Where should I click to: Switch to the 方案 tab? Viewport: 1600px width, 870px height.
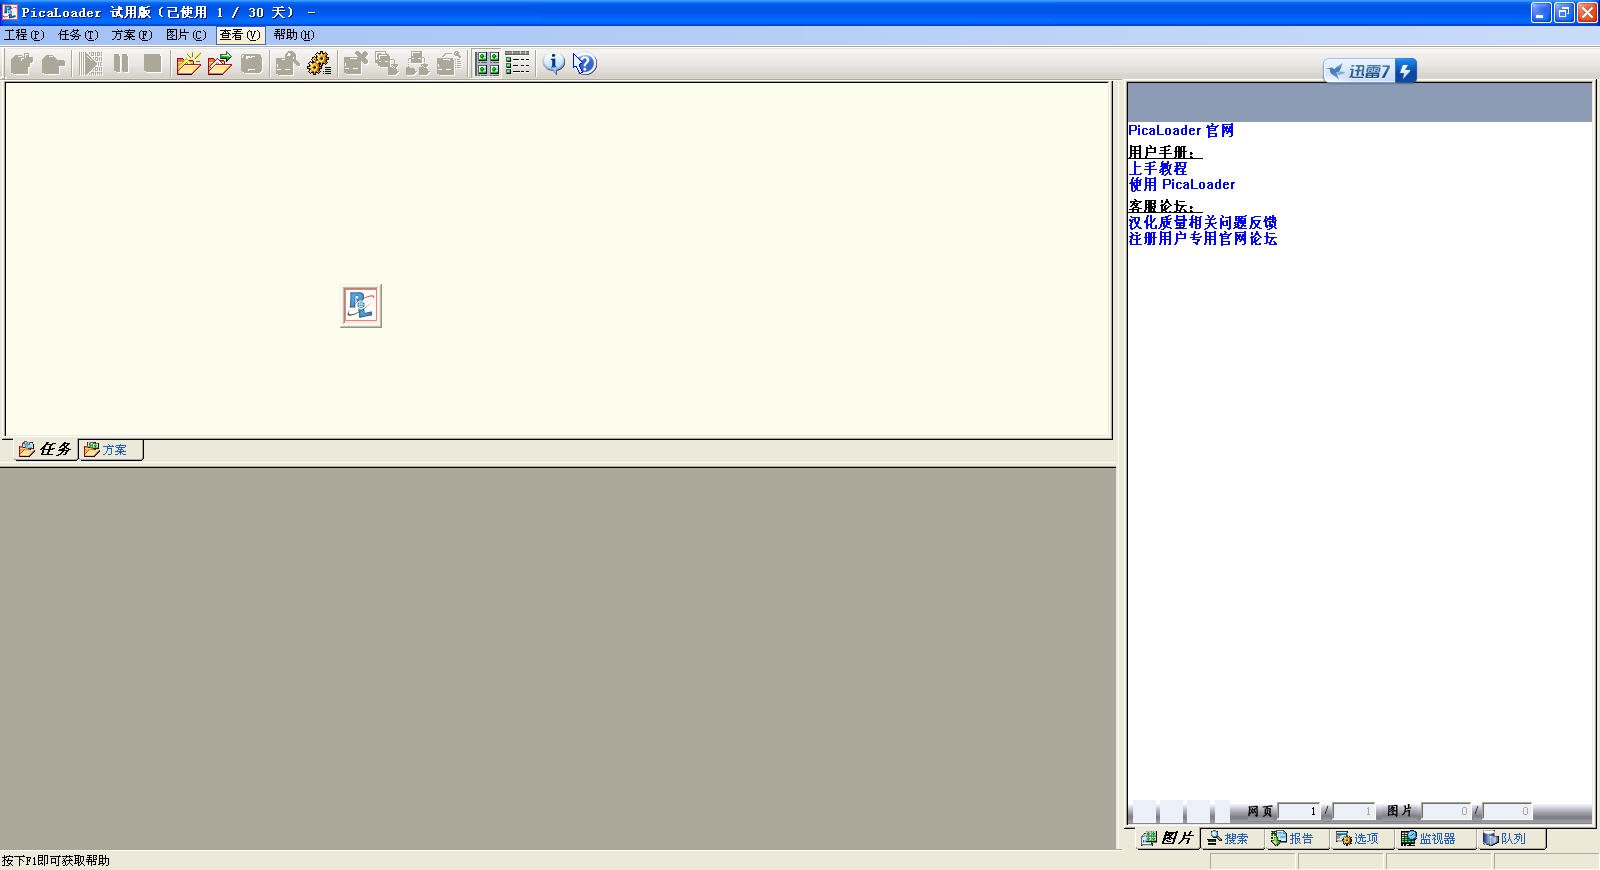click(x=111, y=450)
